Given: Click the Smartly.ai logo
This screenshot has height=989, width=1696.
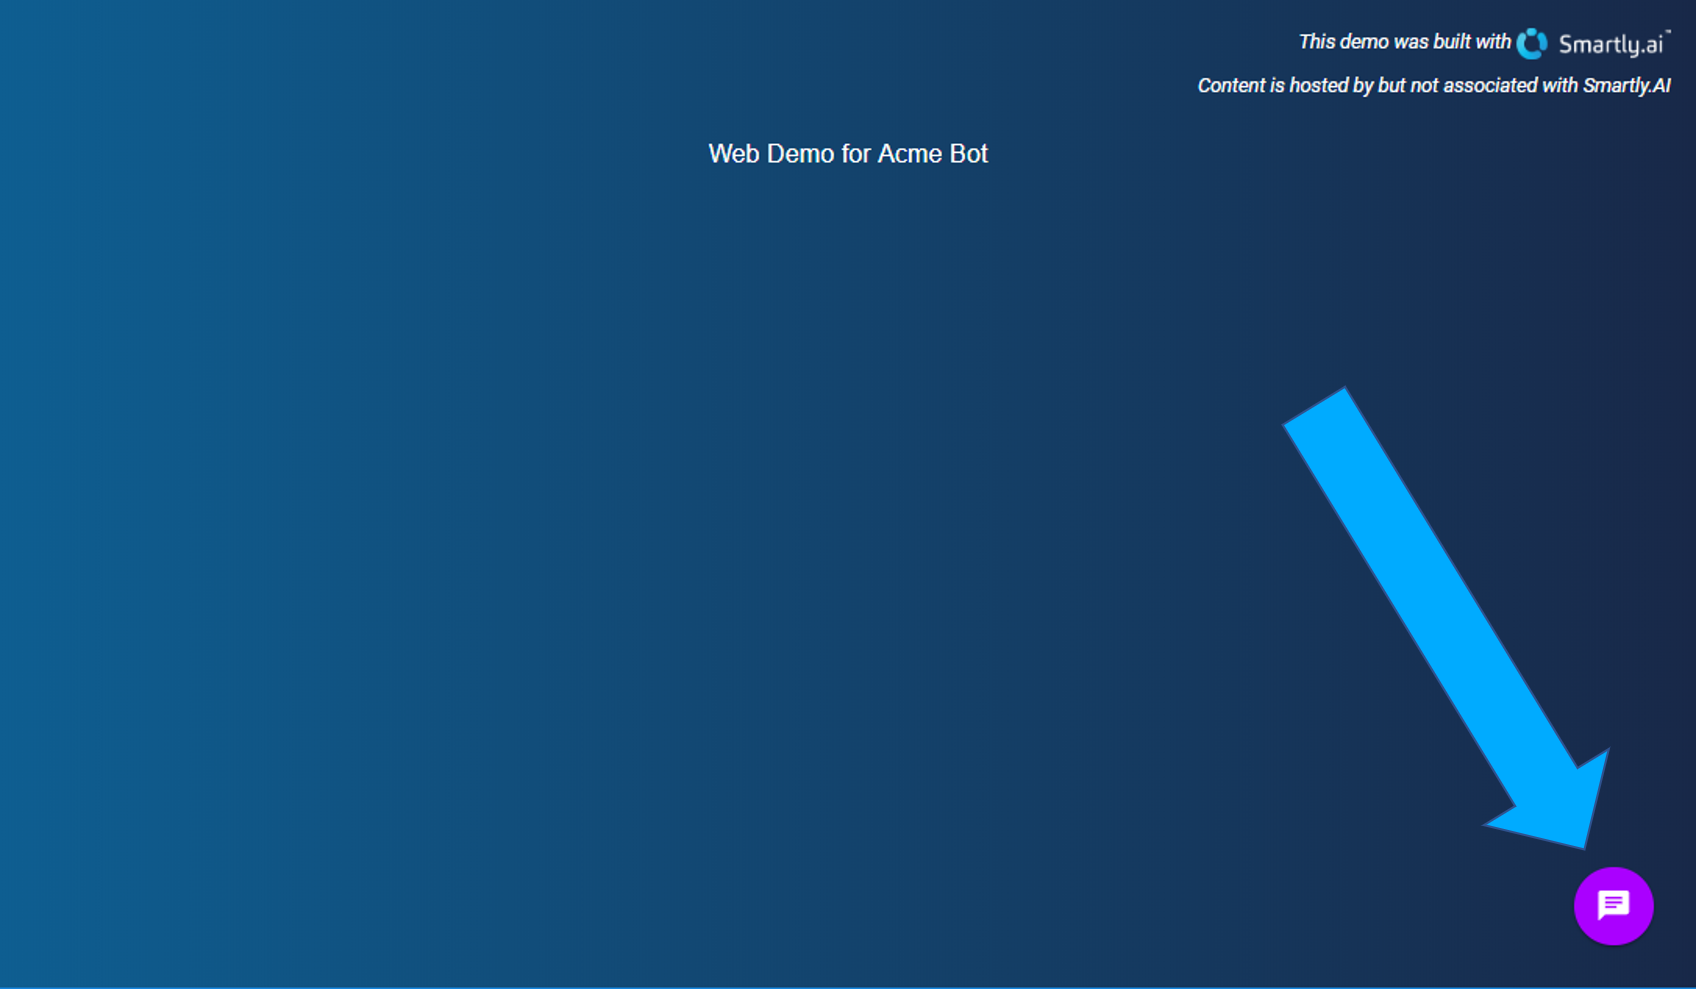Looking at the screenshot, I should point(1593,43).
